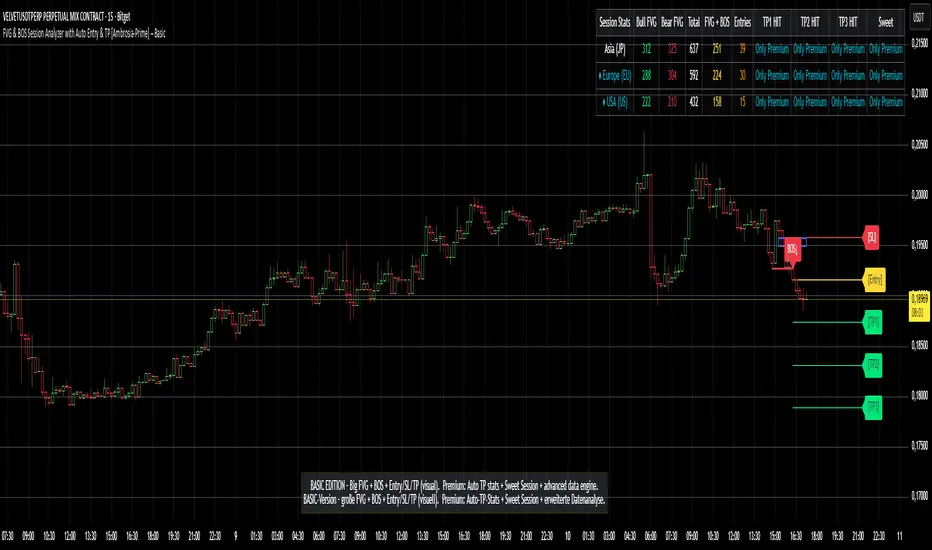Image resolution: width=932 pixels, height=550 pixels.
Task: Click the Sweet column header
Action: pyautogui.click(x=885, y=21)
